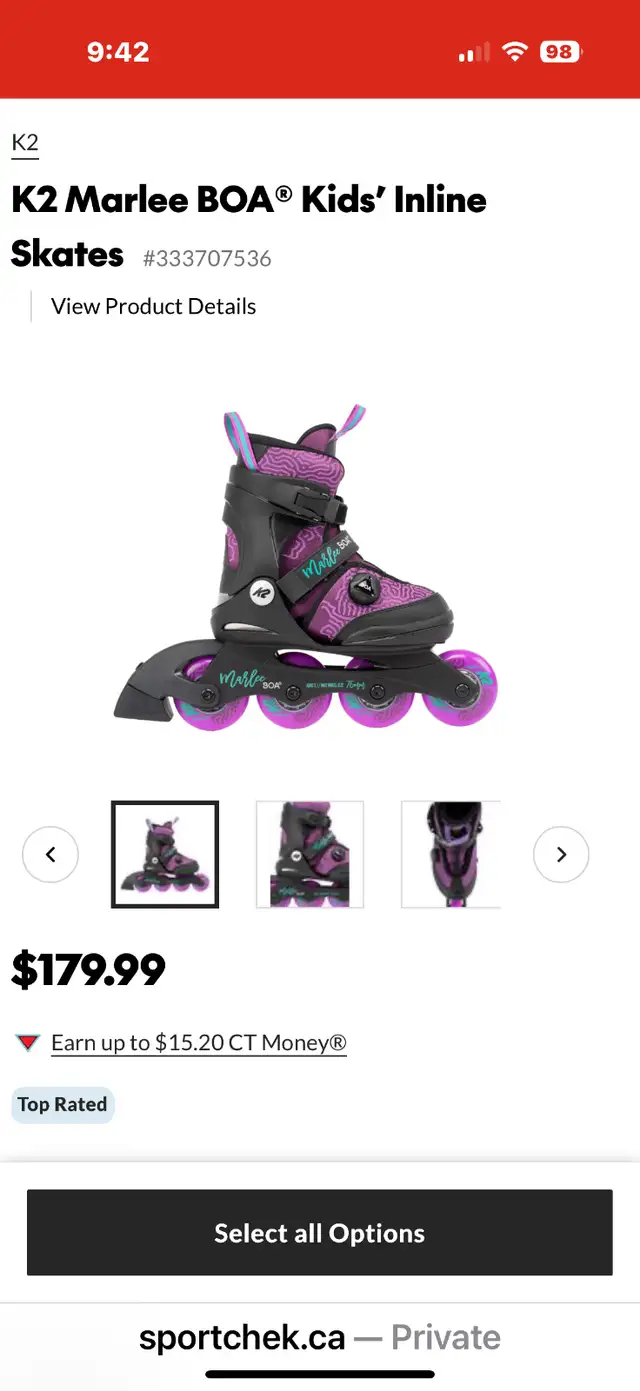Tap the cellular signal bars icon
The width and height of the screenshot is (640, 1391).
click(474, 52)
